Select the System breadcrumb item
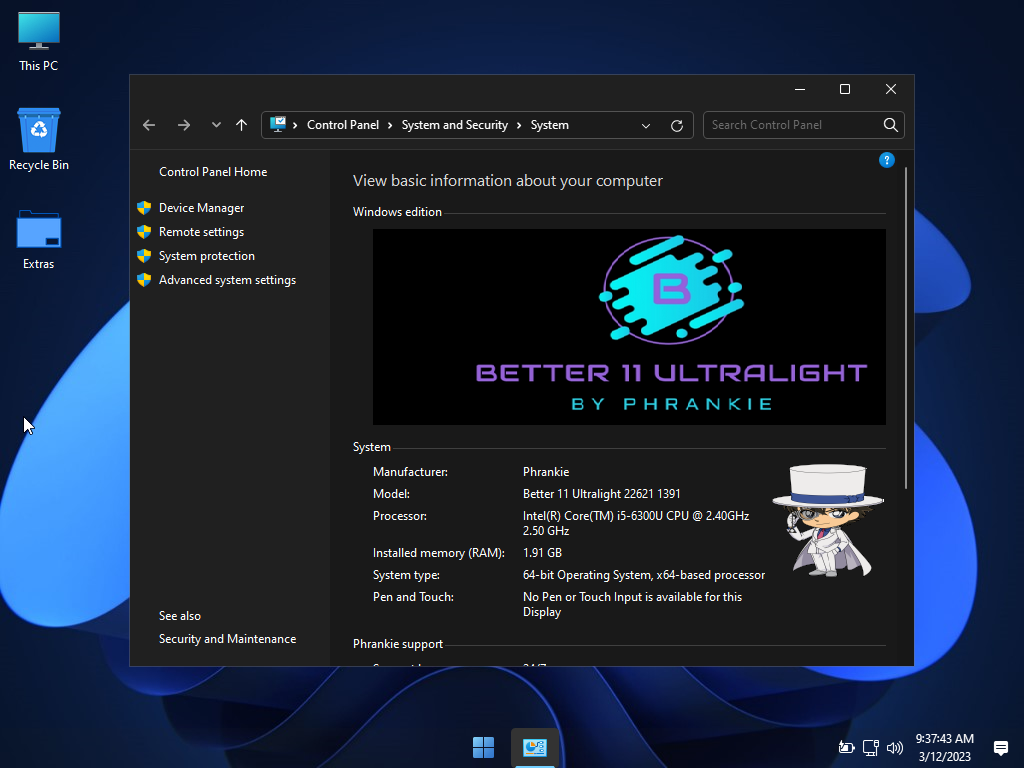Screen dimensions: 1024x768 [x=549, y=125]
